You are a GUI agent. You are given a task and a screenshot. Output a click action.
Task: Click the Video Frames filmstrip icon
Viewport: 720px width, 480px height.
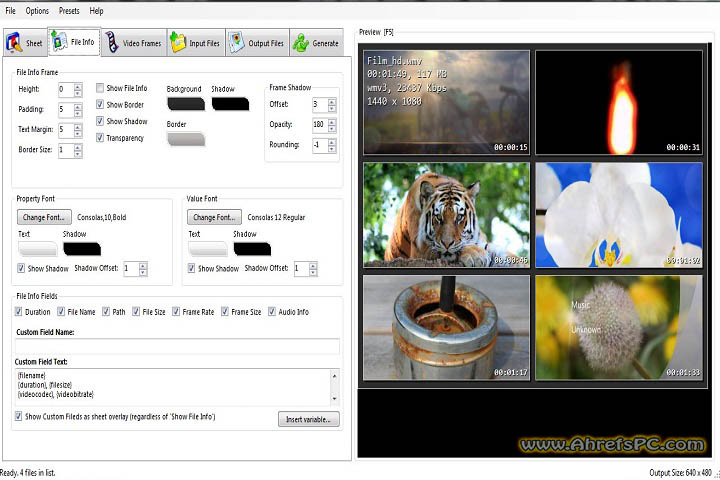(112, 42)
